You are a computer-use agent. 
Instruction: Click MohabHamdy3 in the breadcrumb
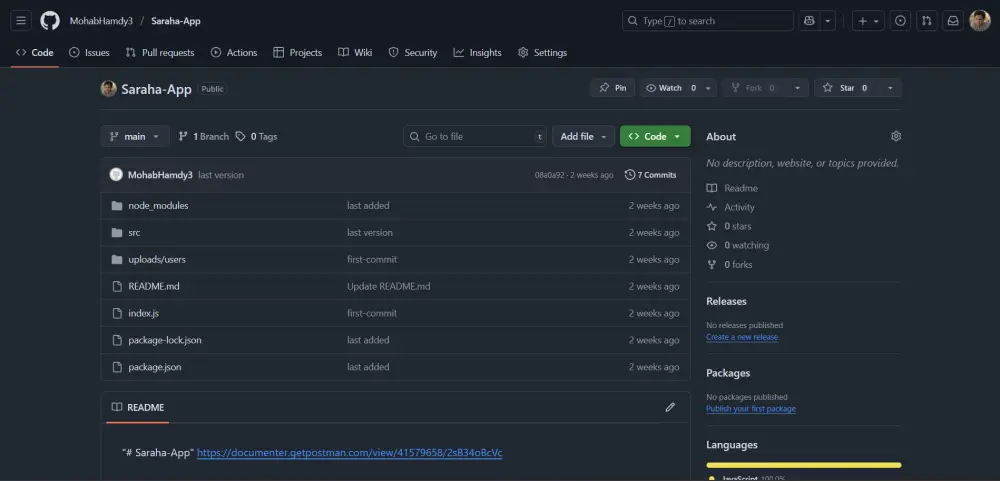click(x=101, y=20)
